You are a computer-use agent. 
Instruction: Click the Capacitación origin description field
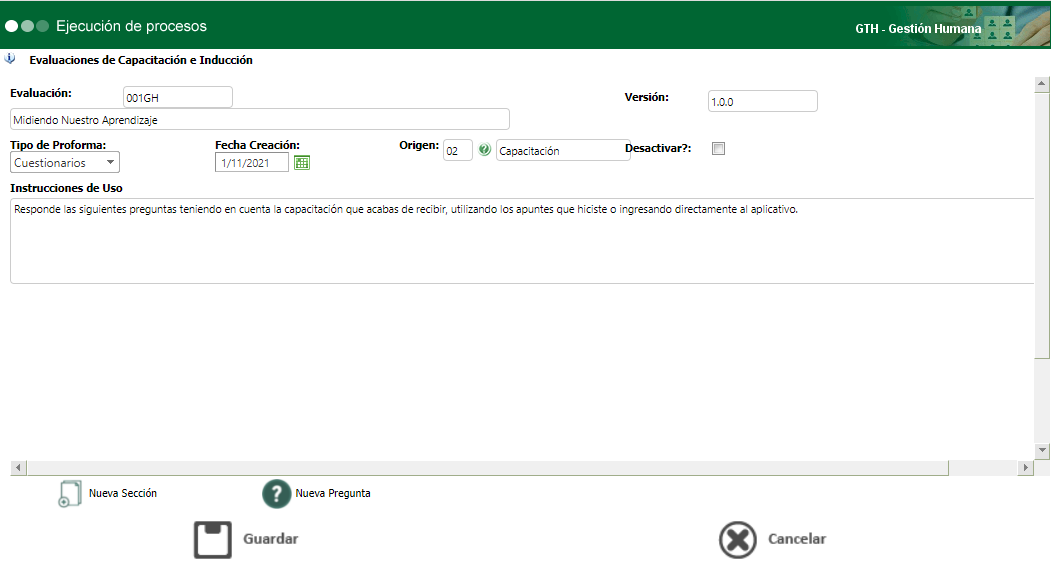tap(562, 150)
